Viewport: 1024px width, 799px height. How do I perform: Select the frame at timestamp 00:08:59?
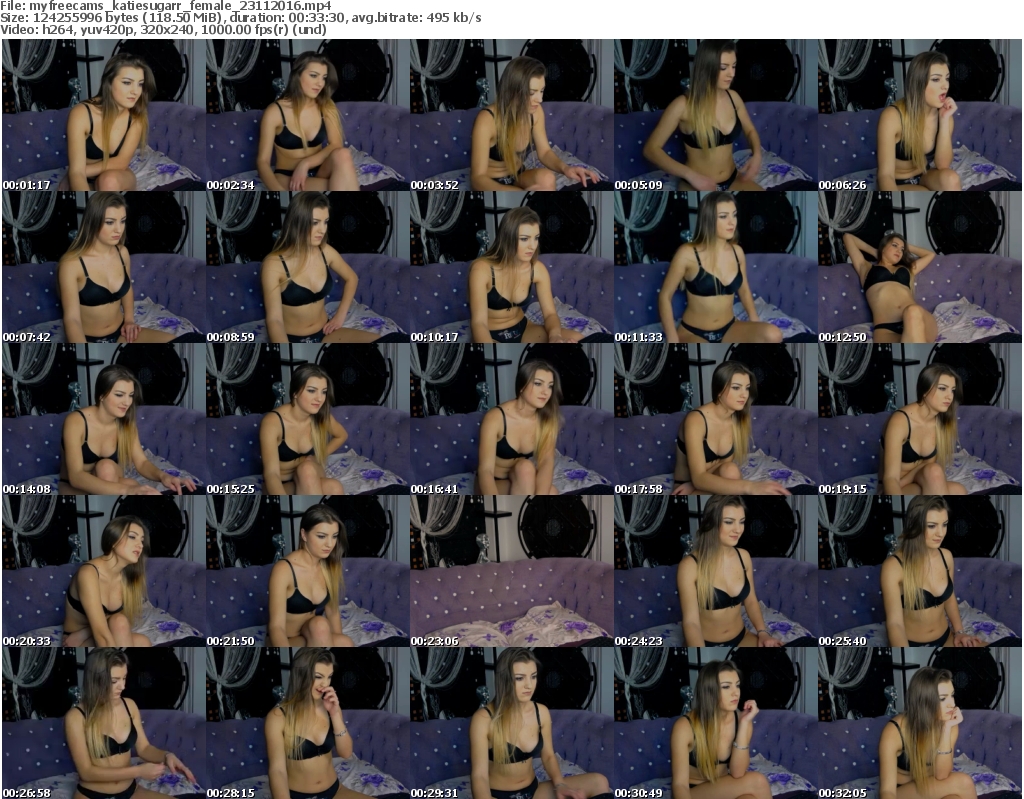click(308, 267)
